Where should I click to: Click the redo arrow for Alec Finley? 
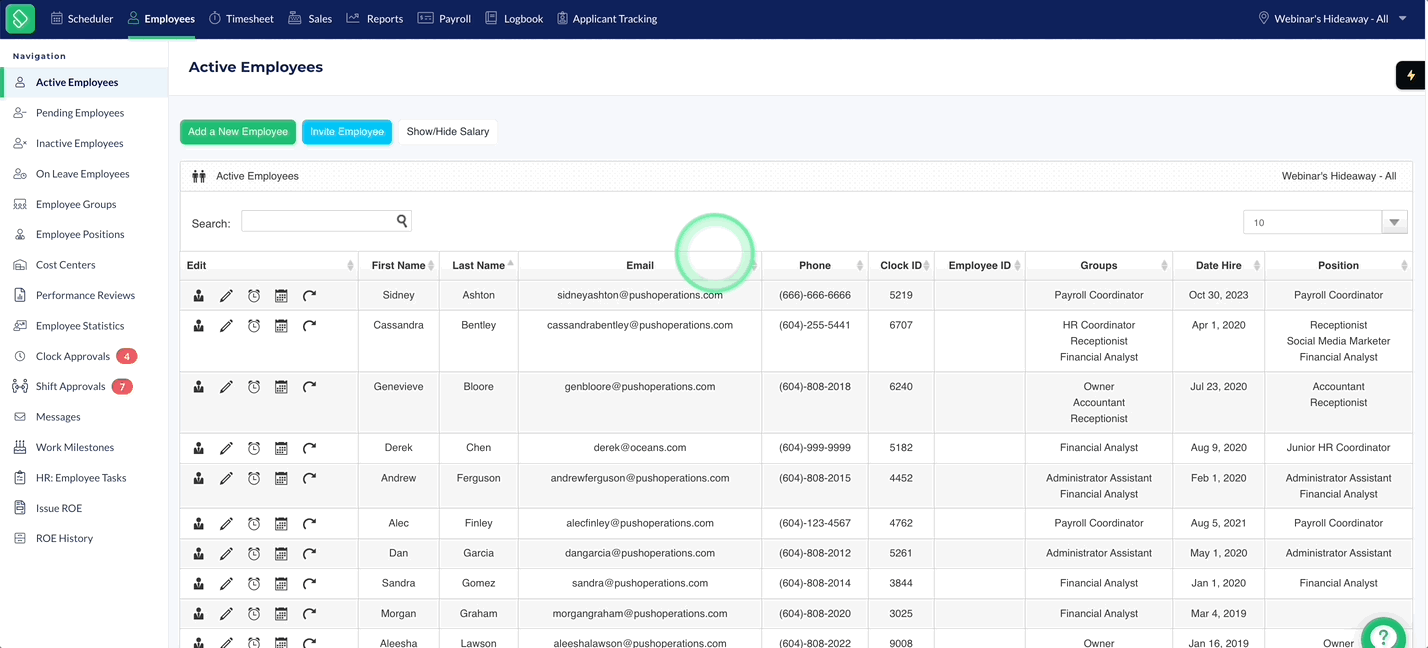(309, 524)
